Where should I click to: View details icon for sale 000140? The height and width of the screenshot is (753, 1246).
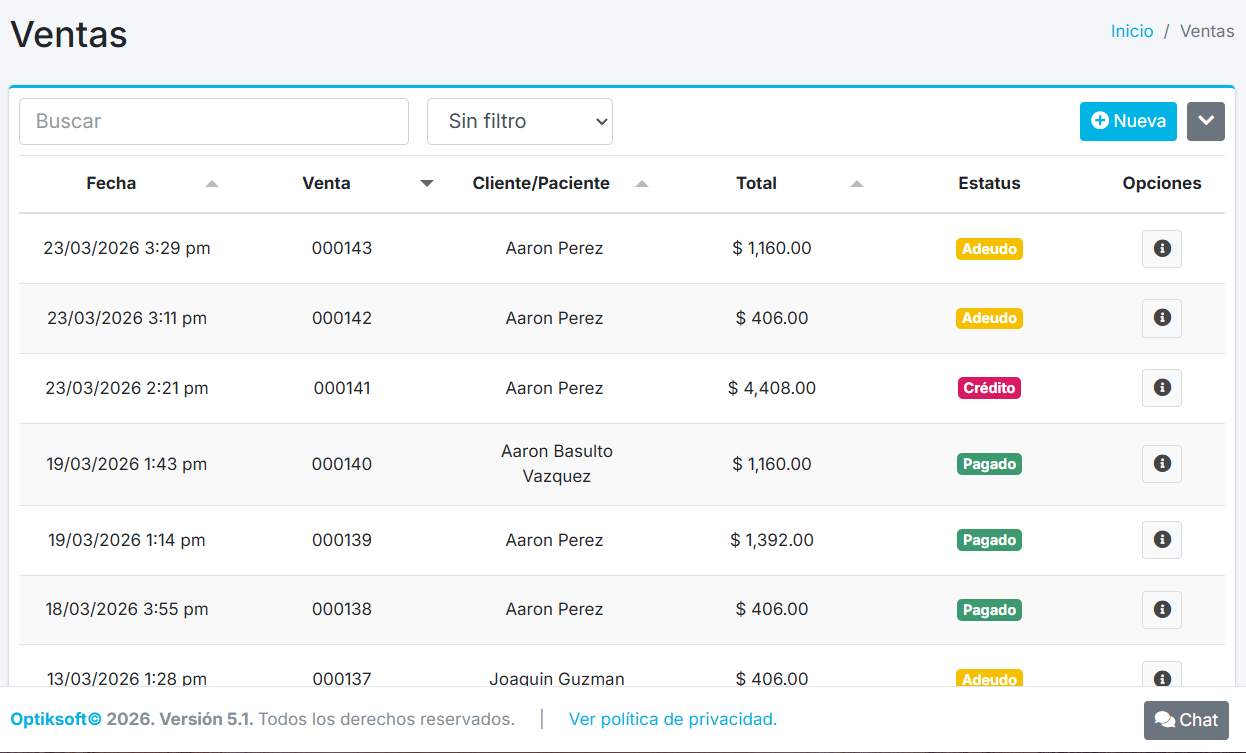click(1161, 464)
